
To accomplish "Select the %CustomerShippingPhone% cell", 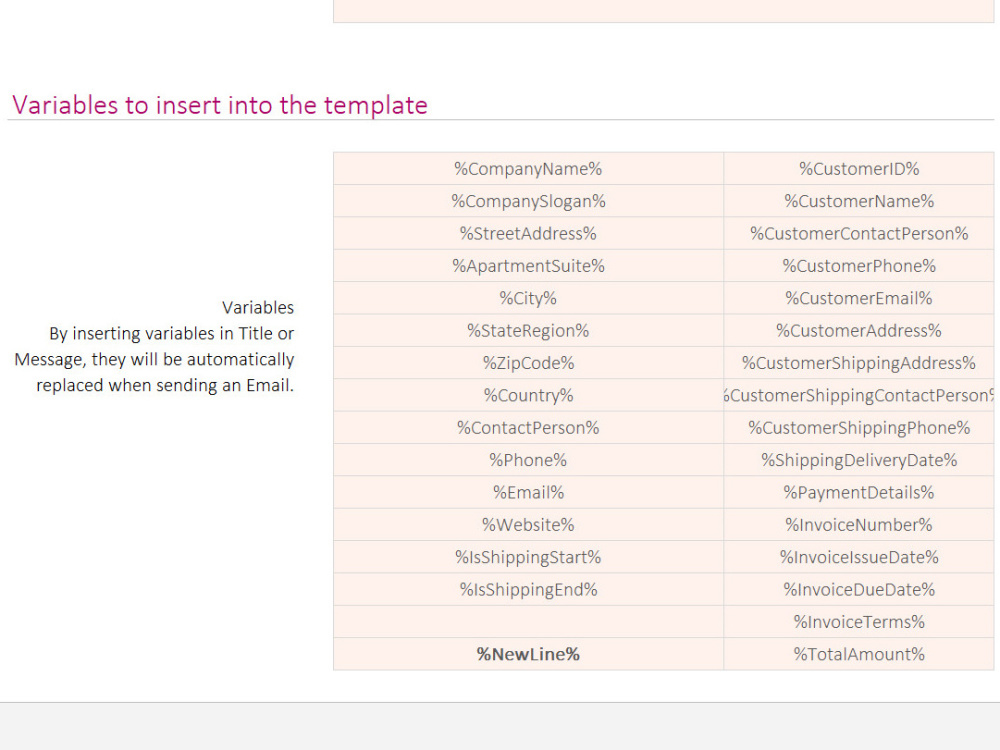I will click(x=859, y=428).
